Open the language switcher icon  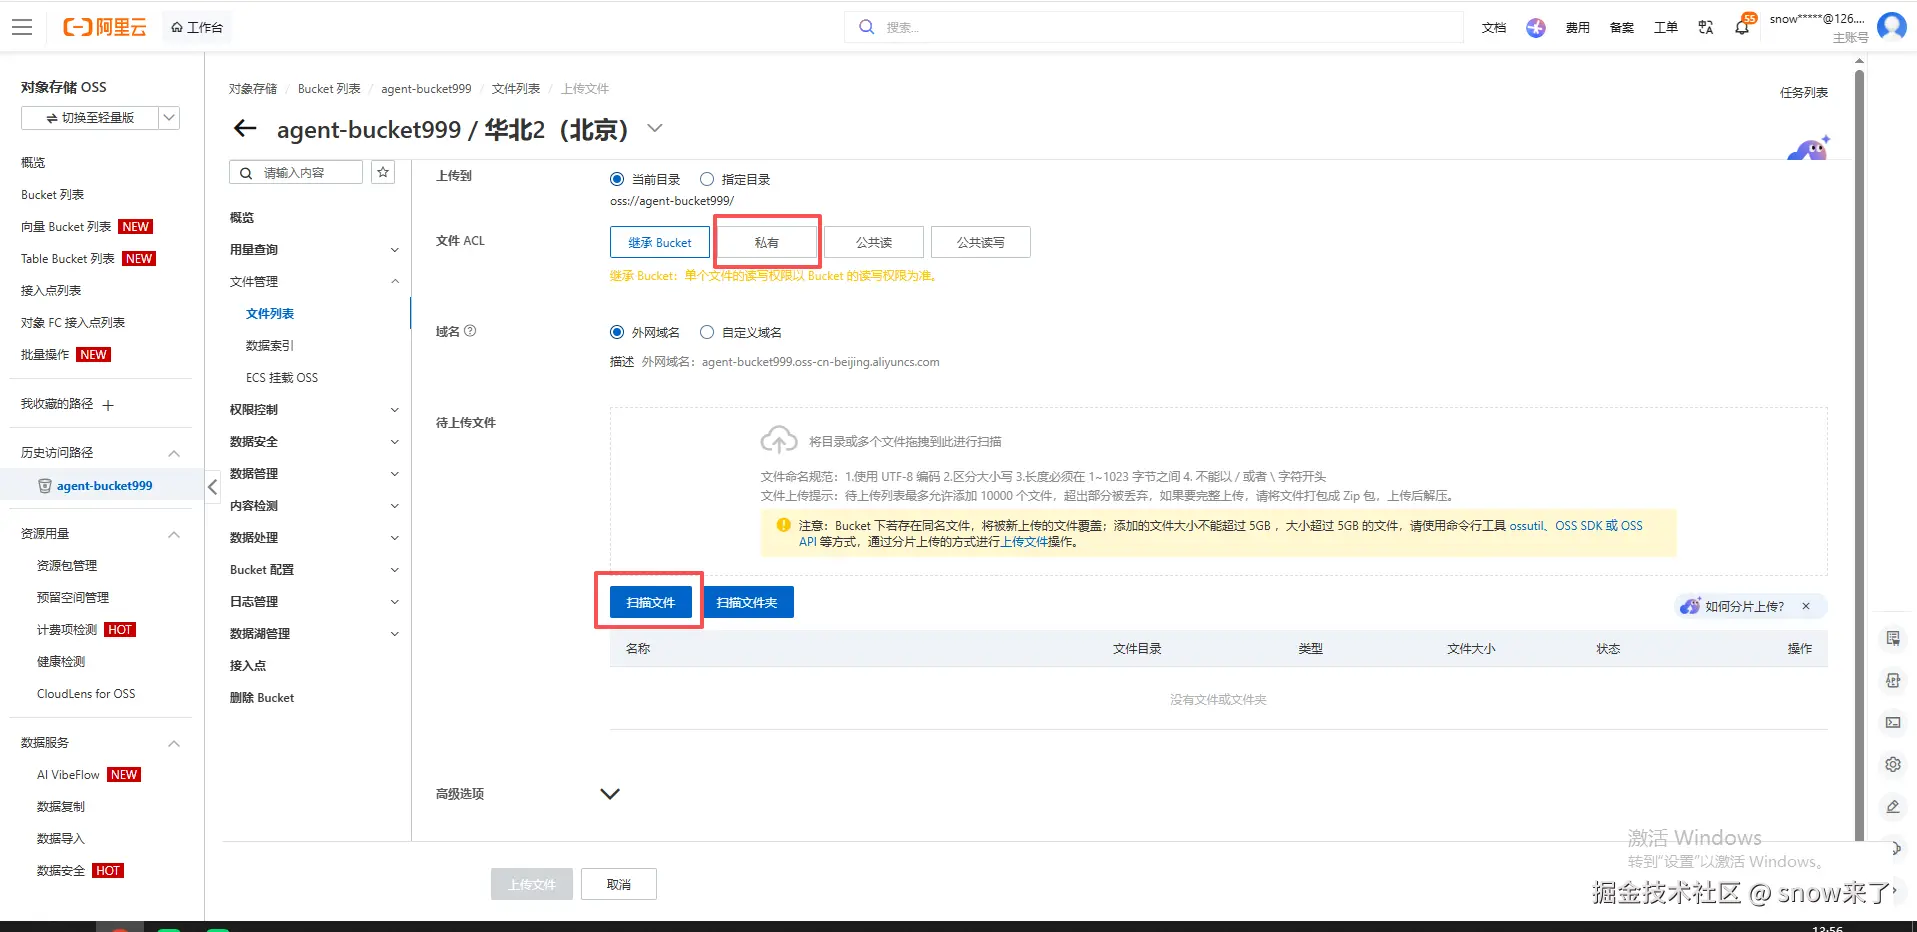point(1706,27)
